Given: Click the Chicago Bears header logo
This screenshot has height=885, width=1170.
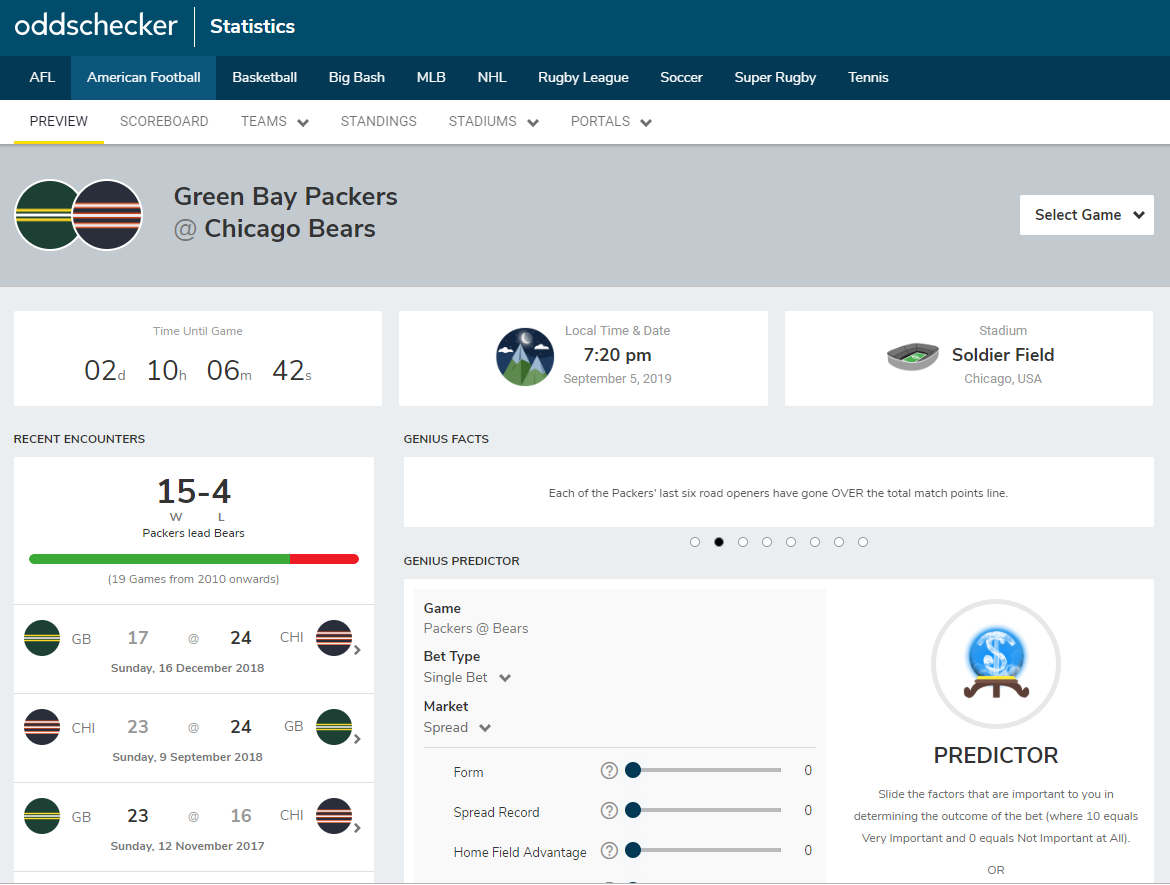Looking at the screenshot, I should [109, 215].
